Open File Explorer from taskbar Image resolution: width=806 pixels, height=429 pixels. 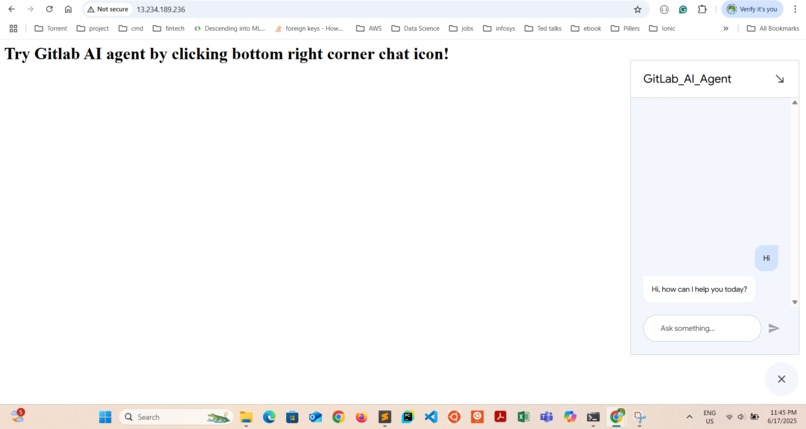click(x=246, y=417)
